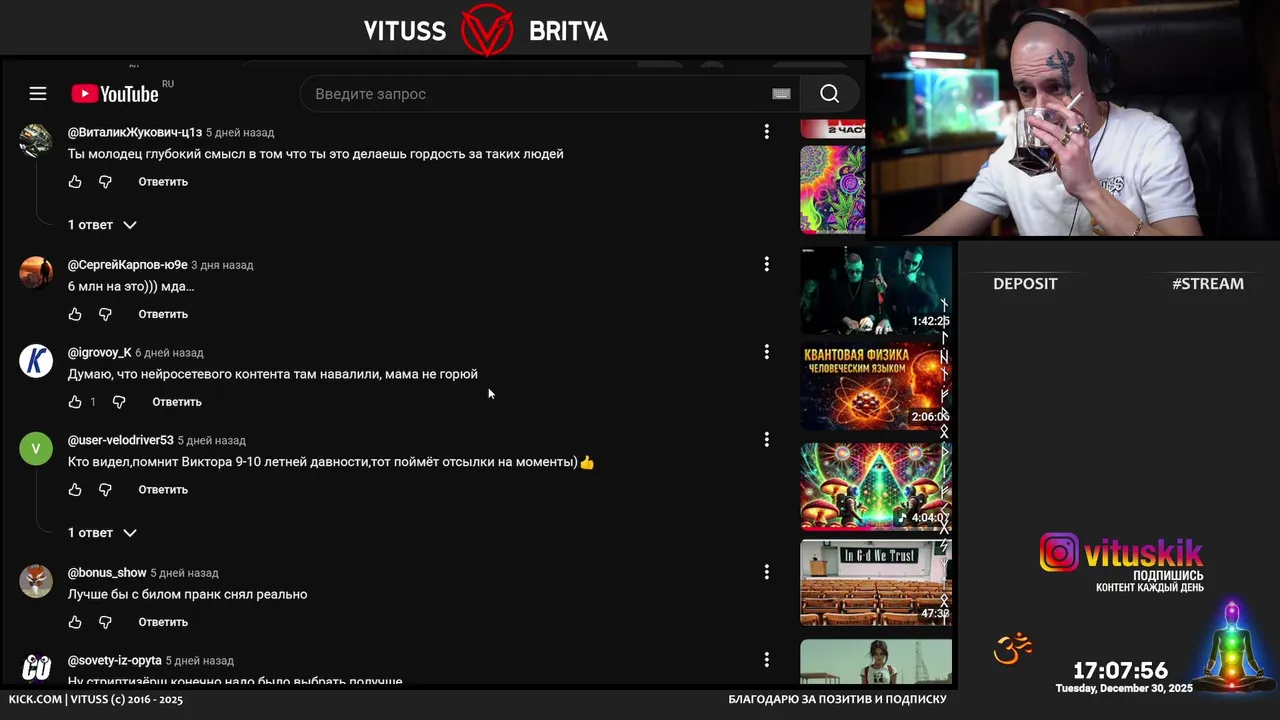Click the '5 дней назад' timestamp of @bonus_show
The image size is (1280, 720).
coord(184,573)
